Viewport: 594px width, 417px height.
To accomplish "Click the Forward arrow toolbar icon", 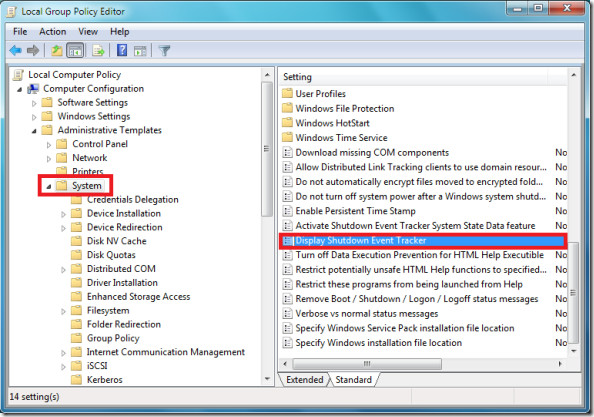I will coord(33,50).
